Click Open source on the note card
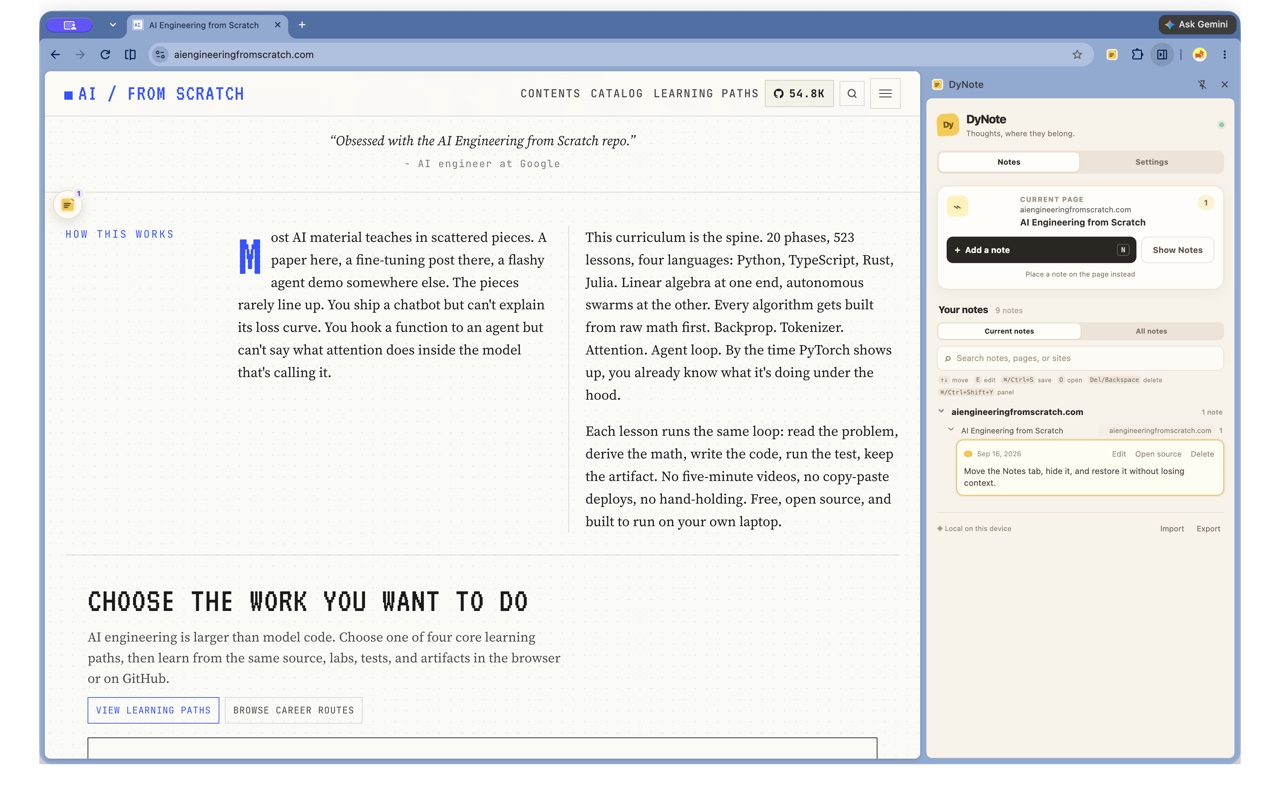 (x=1158, y=454)
